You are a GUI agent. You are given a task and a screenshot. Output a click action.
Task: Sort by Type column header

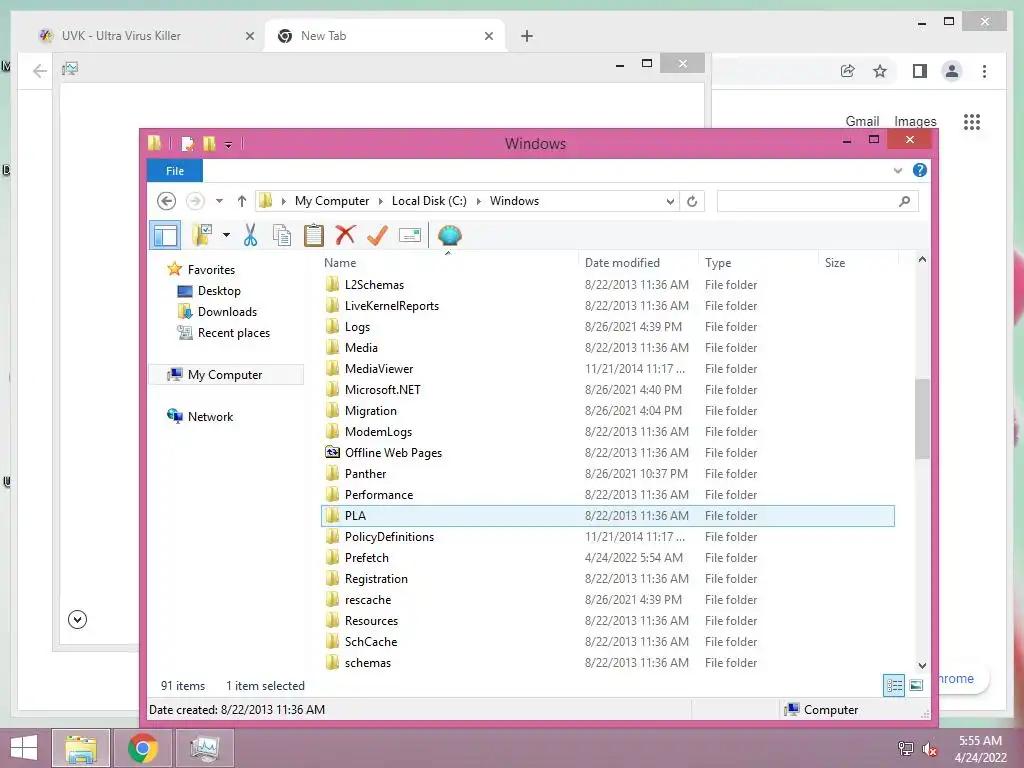(718, 263)
